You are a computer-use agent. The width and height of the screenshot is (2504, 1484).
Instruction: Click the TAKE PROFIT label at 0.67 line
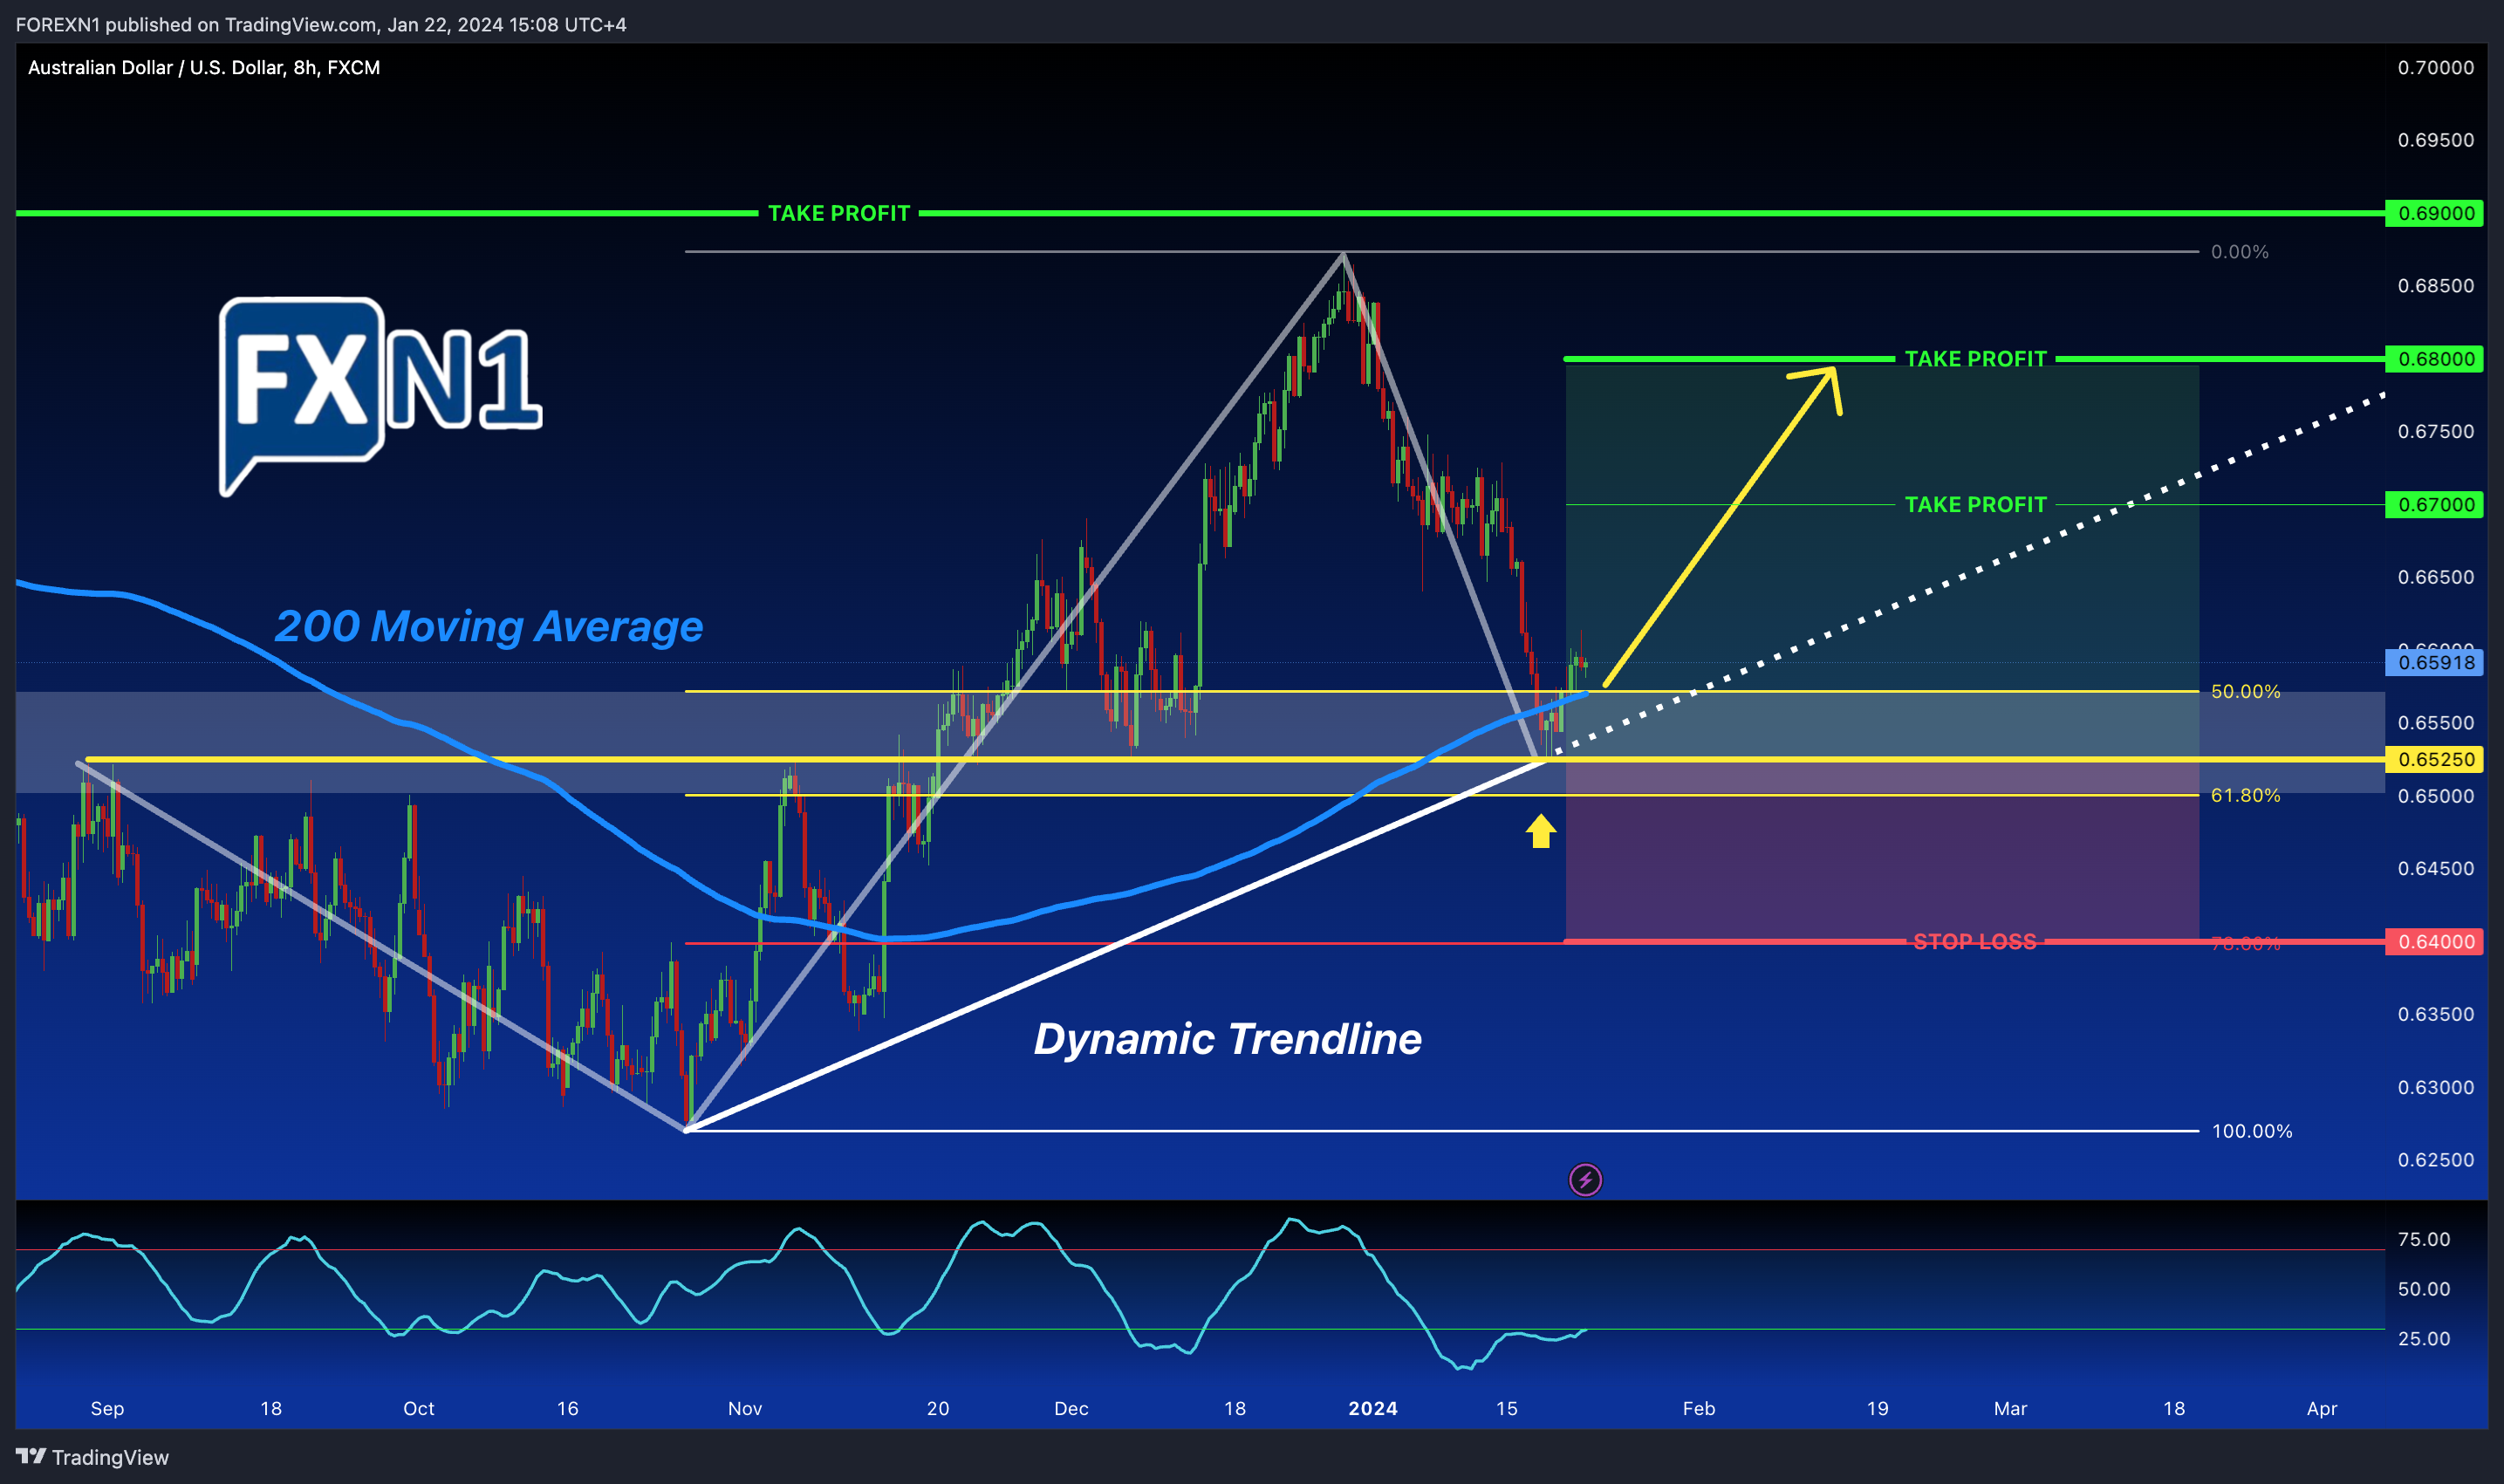(1975, 505)
